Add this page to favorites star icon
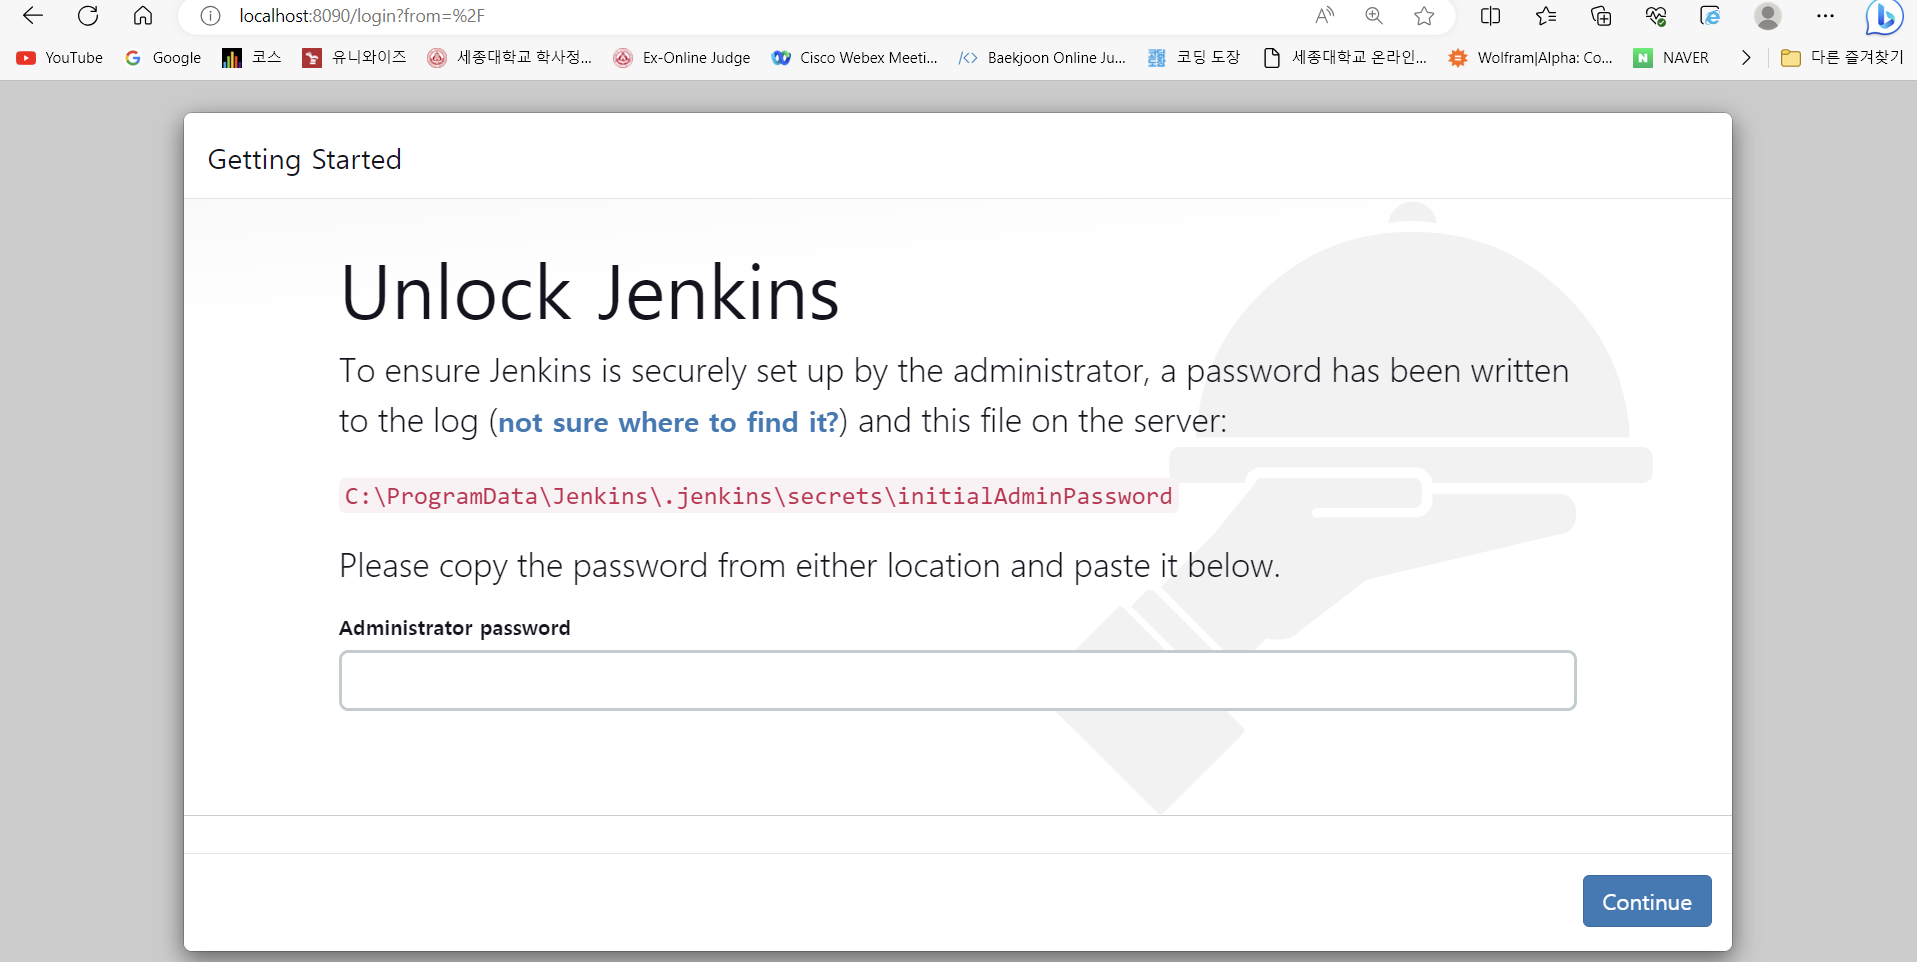Image resolution: width=1917 pixels, height=962 pixels. click(x=1424, y=16)
